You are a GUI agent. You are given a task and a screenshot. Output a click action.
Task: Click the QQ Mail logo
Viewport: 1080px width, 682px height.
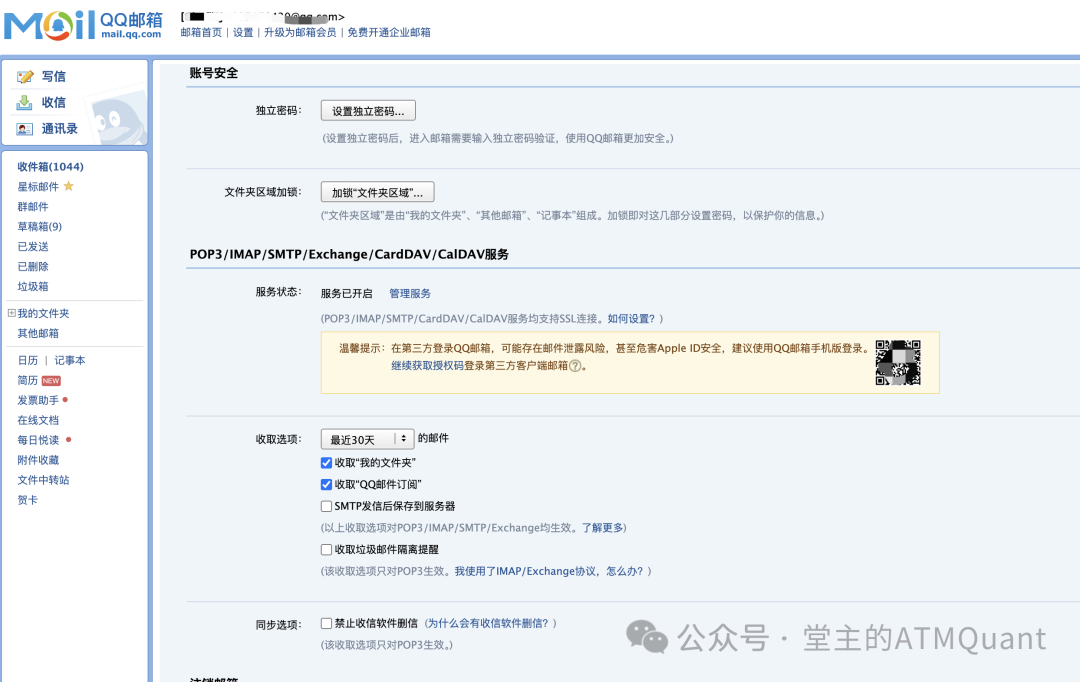(83, 25)
